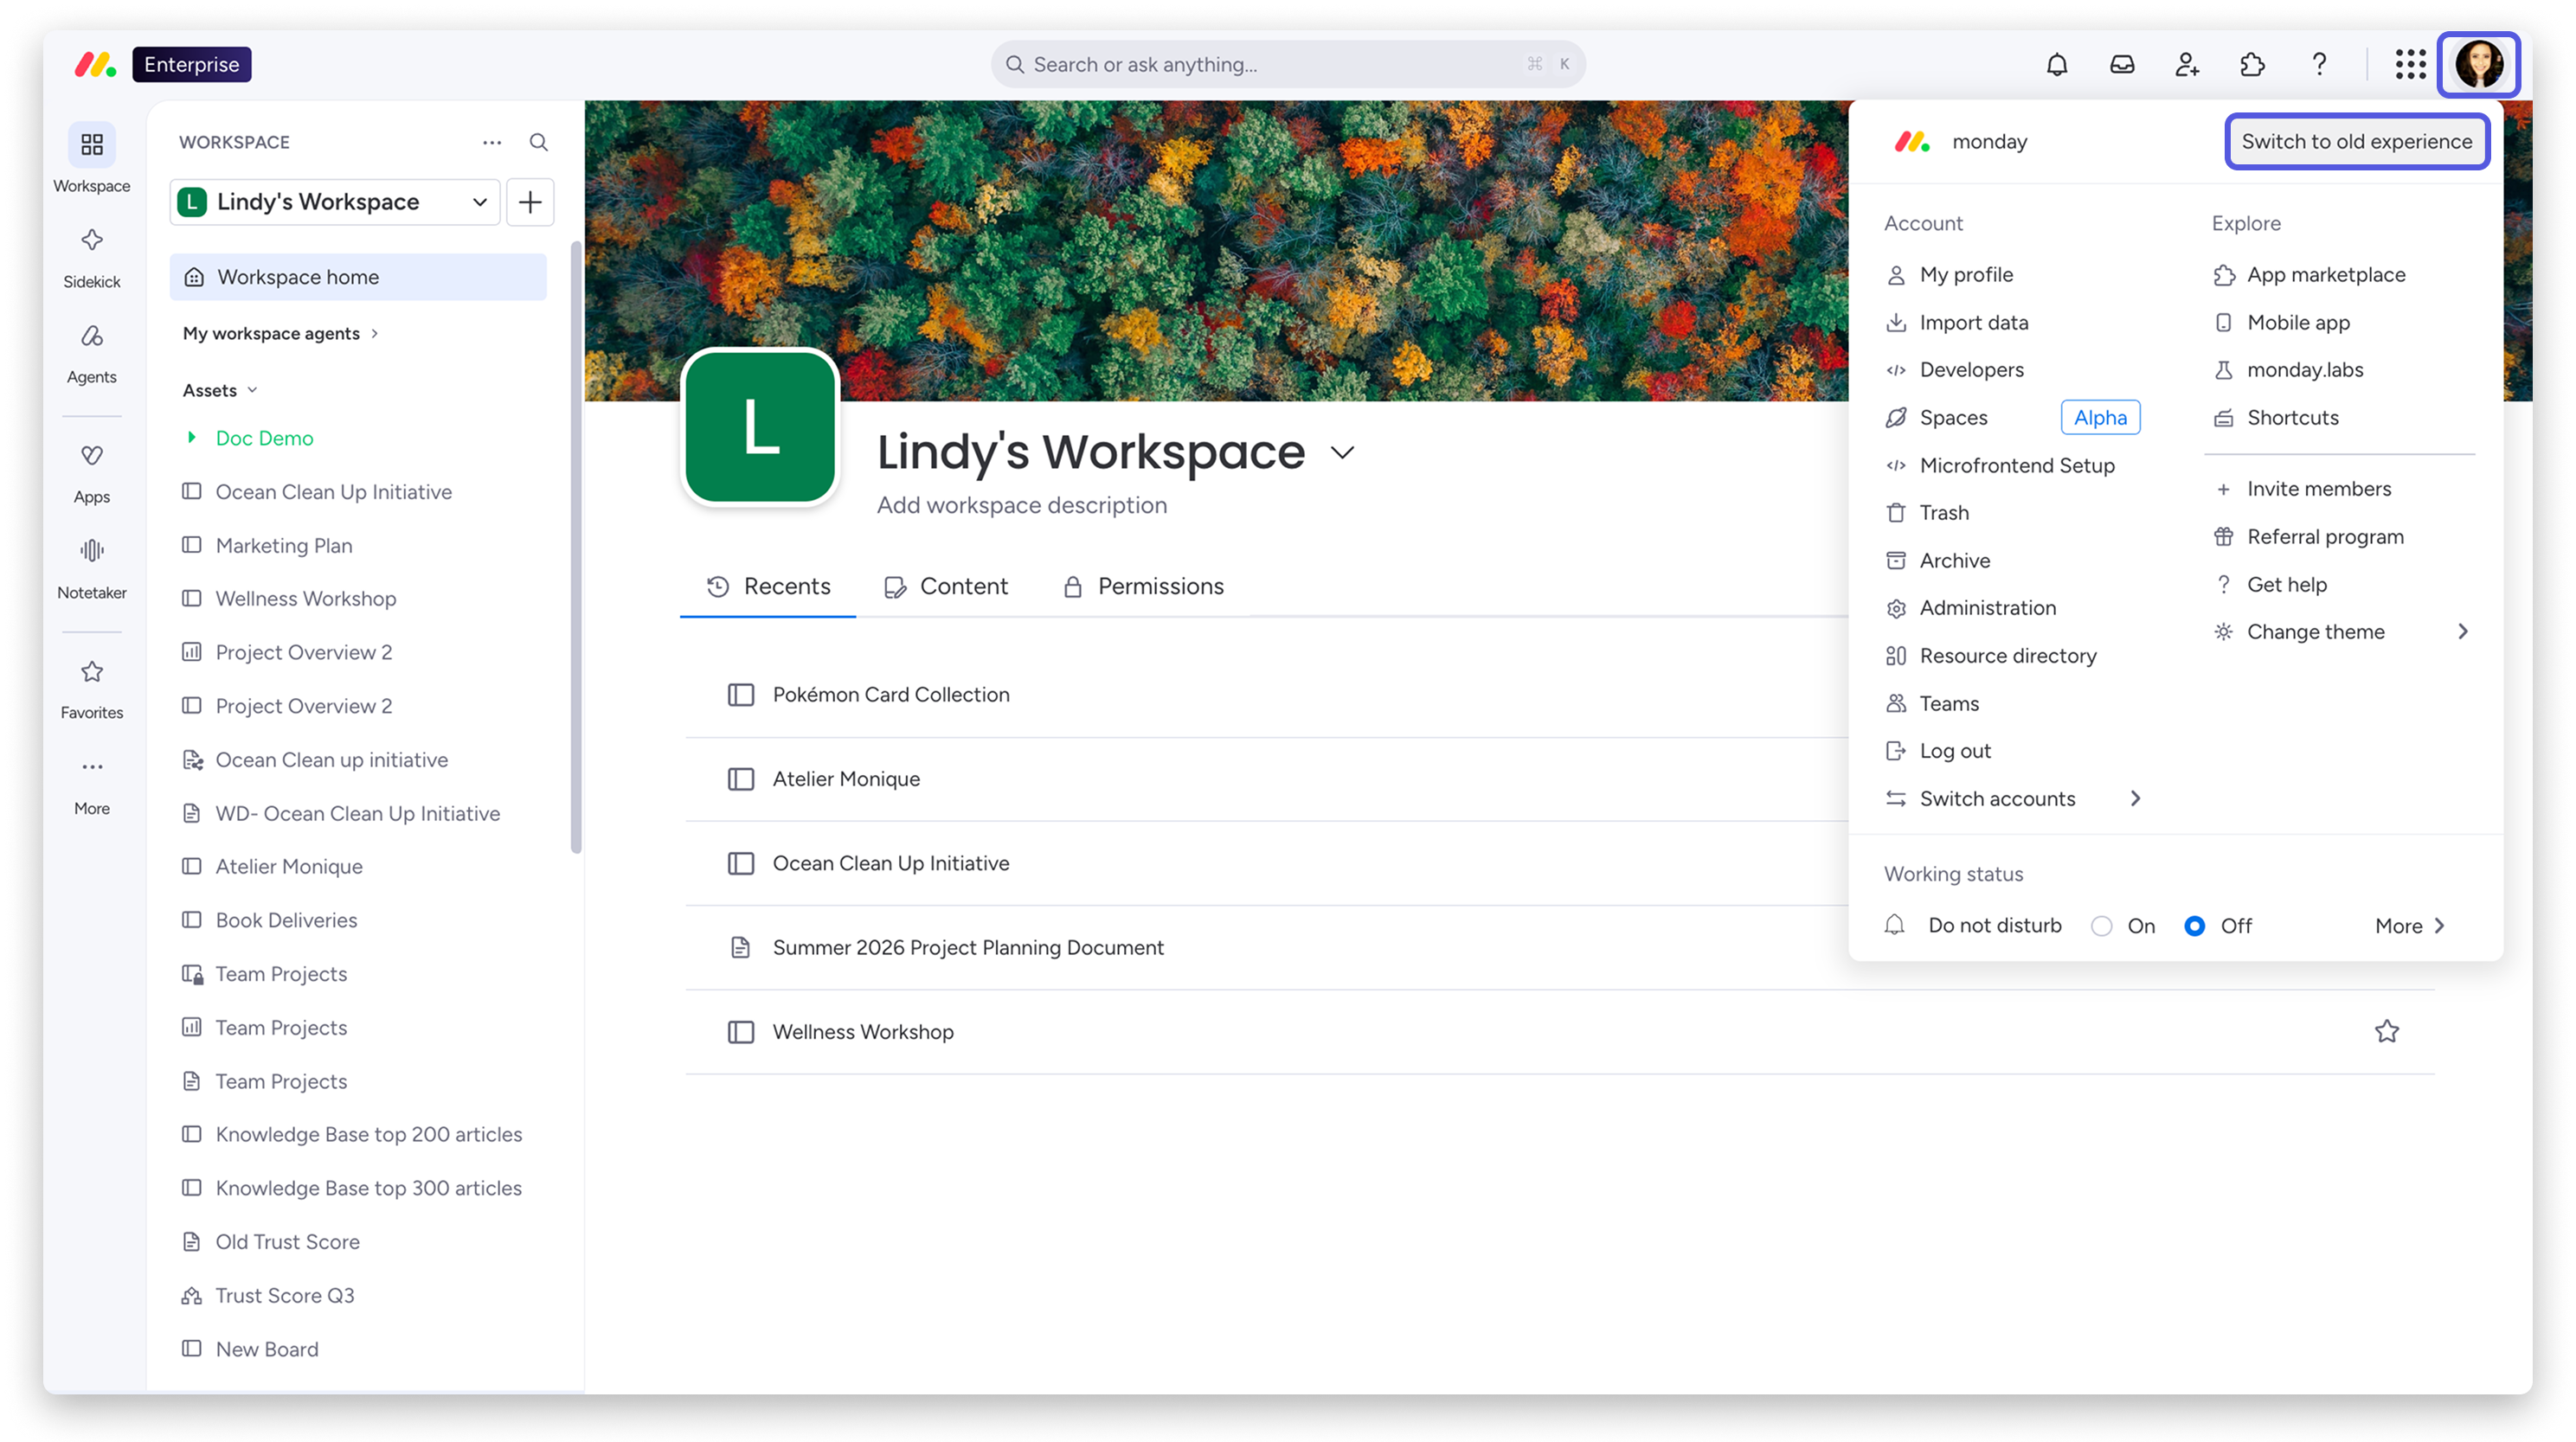Click Add workspace description text
The height and width of the screenshot is (1442, 2576).
pyautogui.click(x=1021, y=506)
